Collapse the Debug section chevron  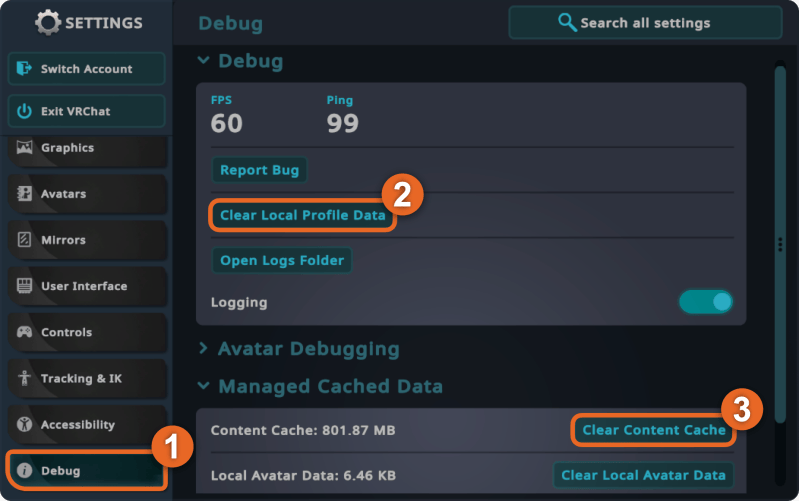(x=203, y=60)
